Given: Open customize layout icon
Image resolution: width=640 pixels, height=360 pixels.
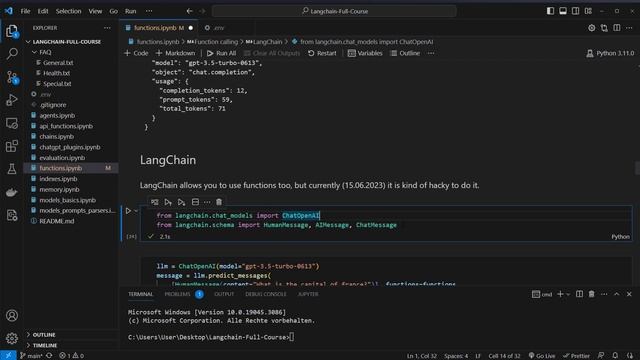Looking at the screenshot, I should pos(588,11).
